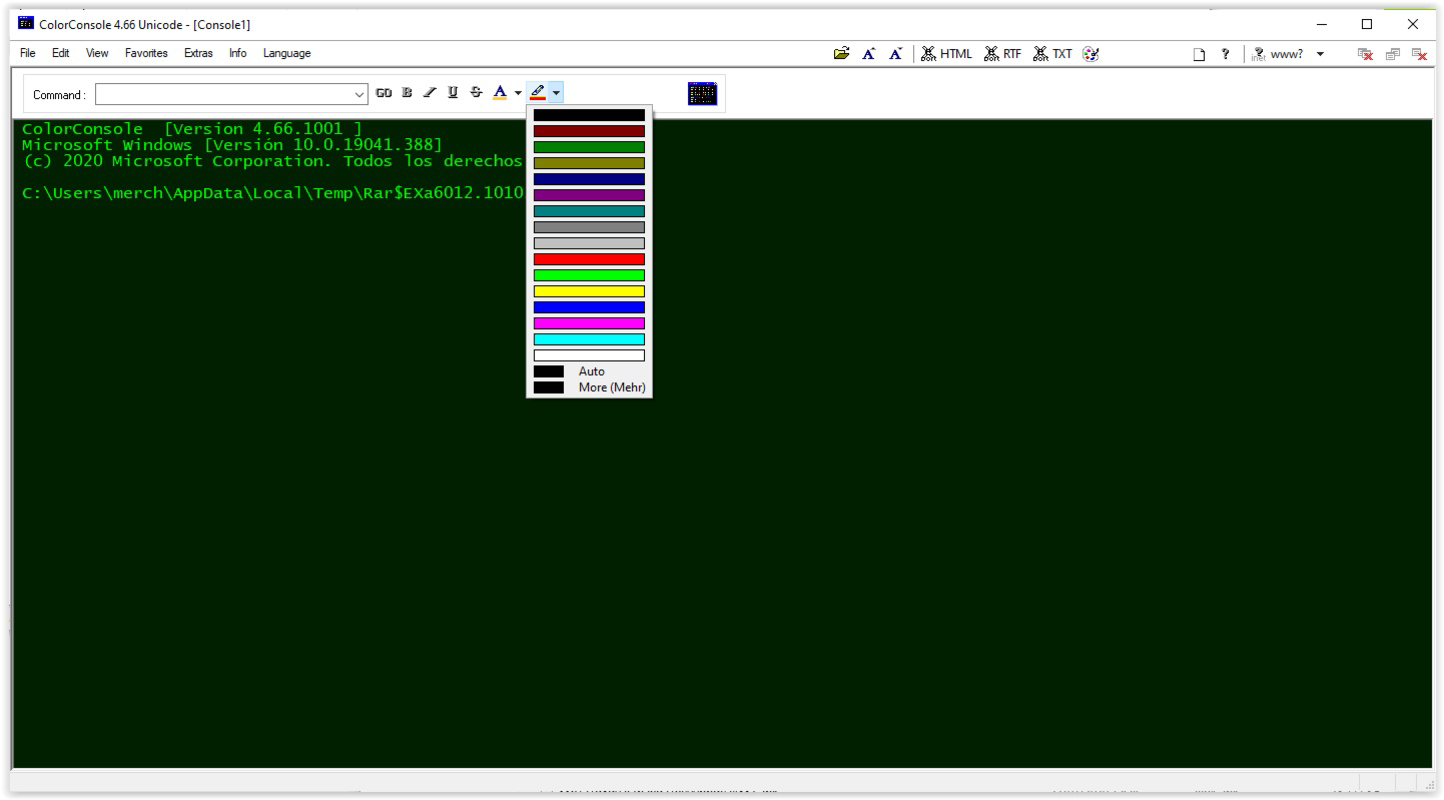The width and height of the screenshot is (1444, 800).
Task: Choose the Auto color option
Action: [589, 371]
